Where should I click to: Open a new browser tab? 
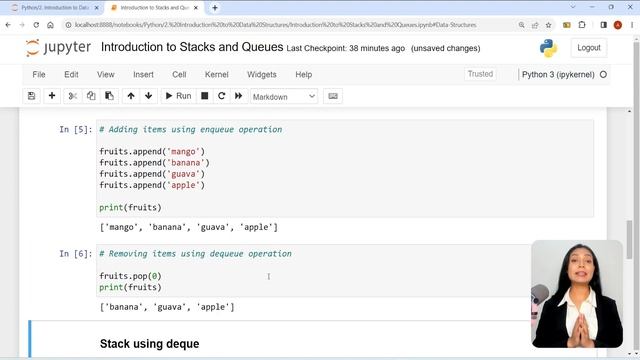(x=215, y=8)
